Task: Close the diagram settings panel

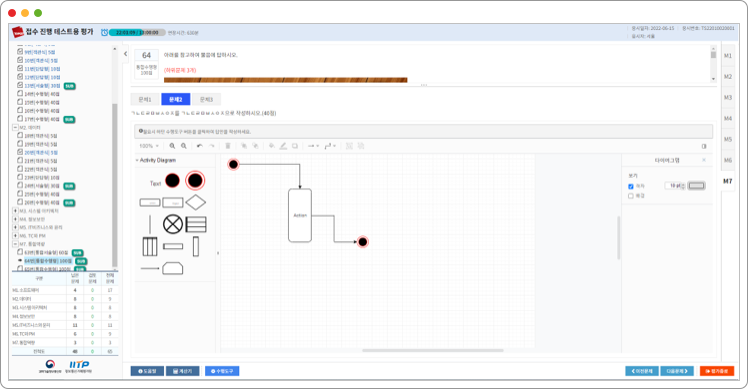Action: pyautogui.click(x=704, y=160)
